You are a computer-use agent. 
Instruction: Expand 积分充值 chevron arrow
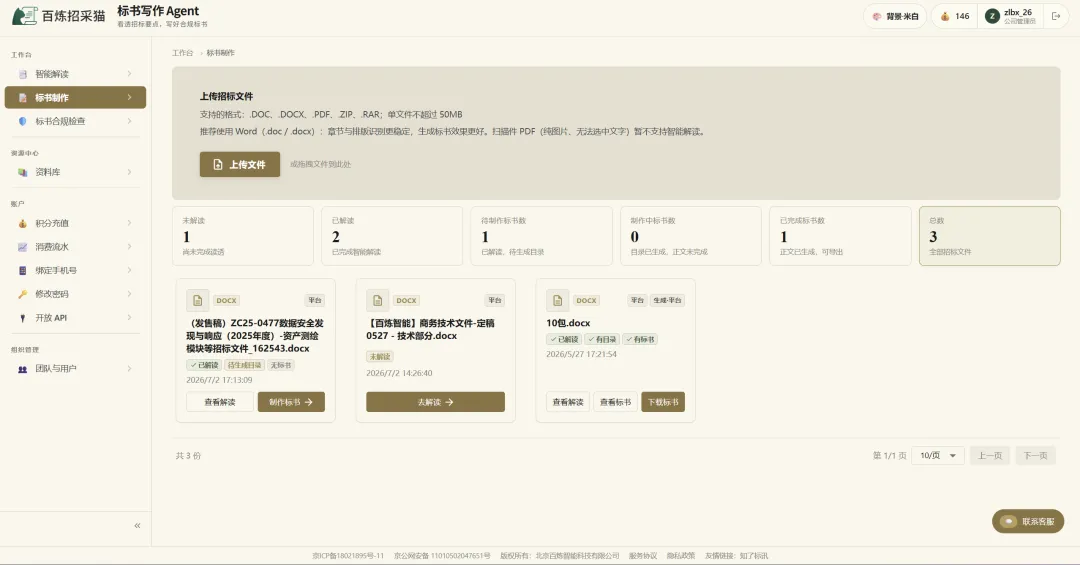129,223
